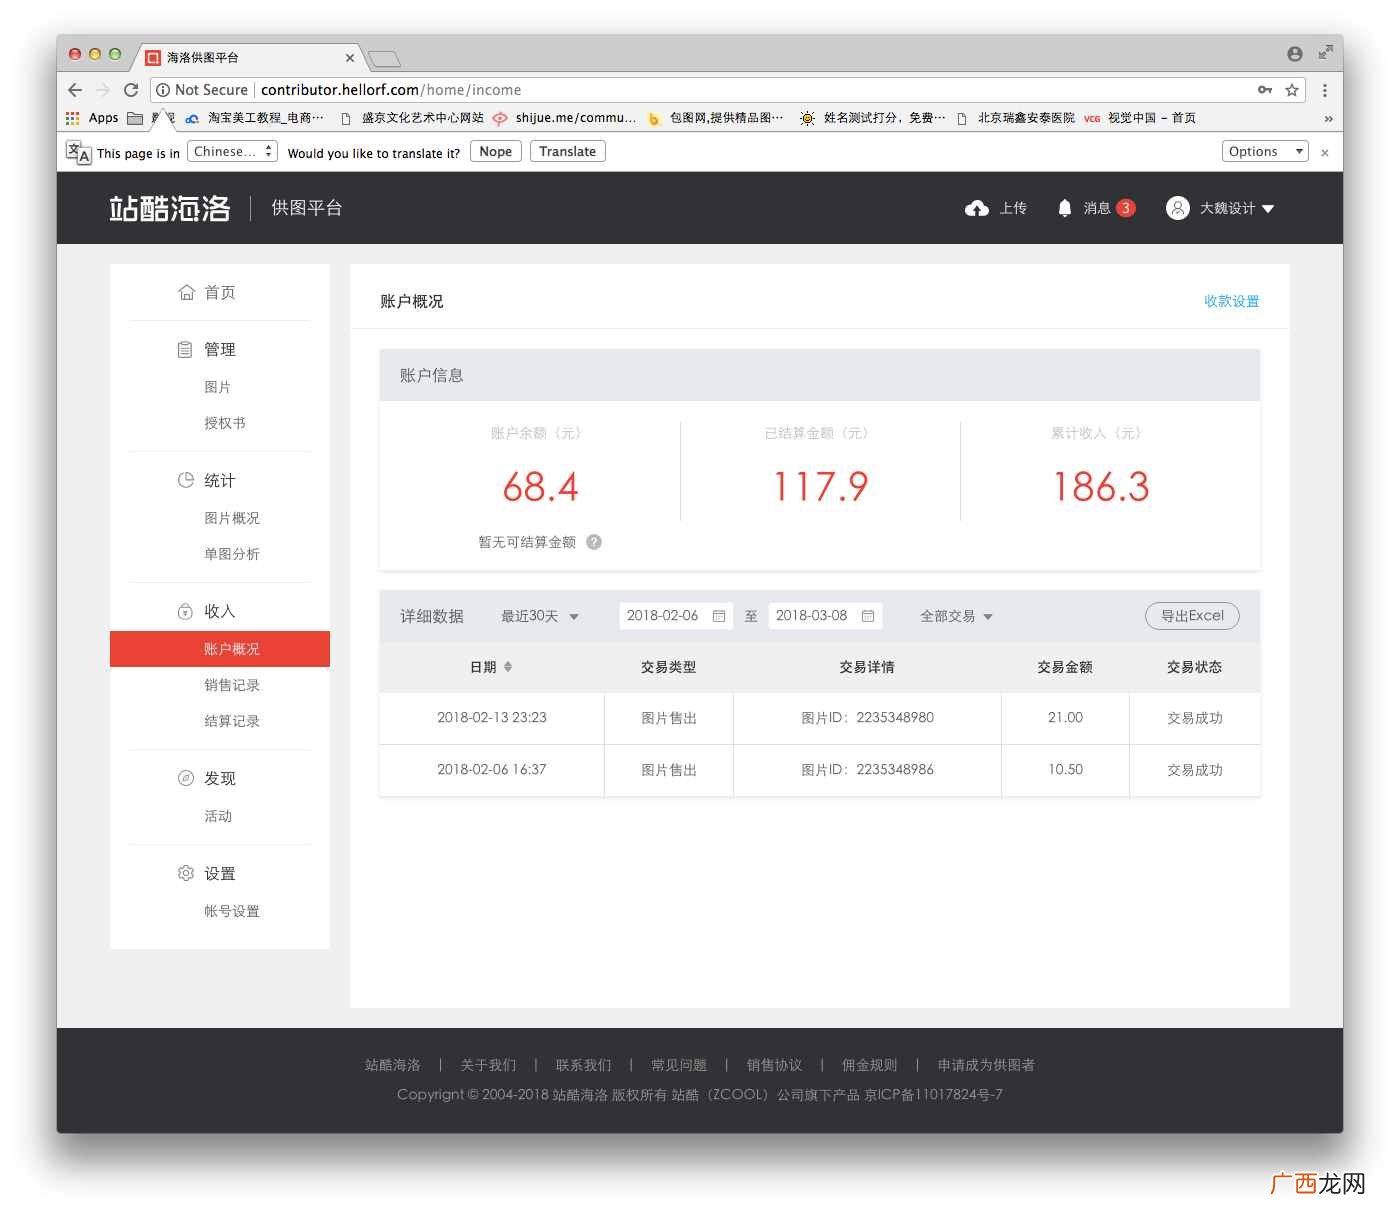Screen dimensions: 1400x1212
Task: Open the start date calendar icon
Action: (719, 616)
